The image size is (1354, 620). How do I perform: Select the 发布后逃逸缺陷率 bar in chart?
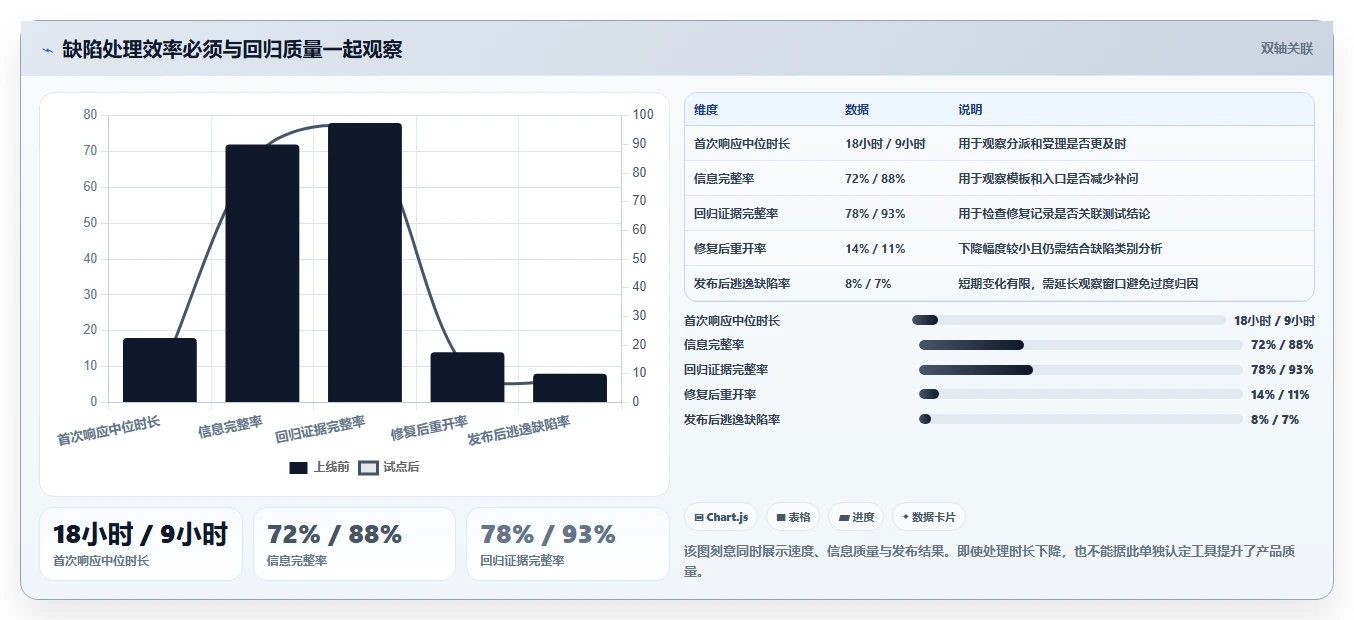point(570,388)
